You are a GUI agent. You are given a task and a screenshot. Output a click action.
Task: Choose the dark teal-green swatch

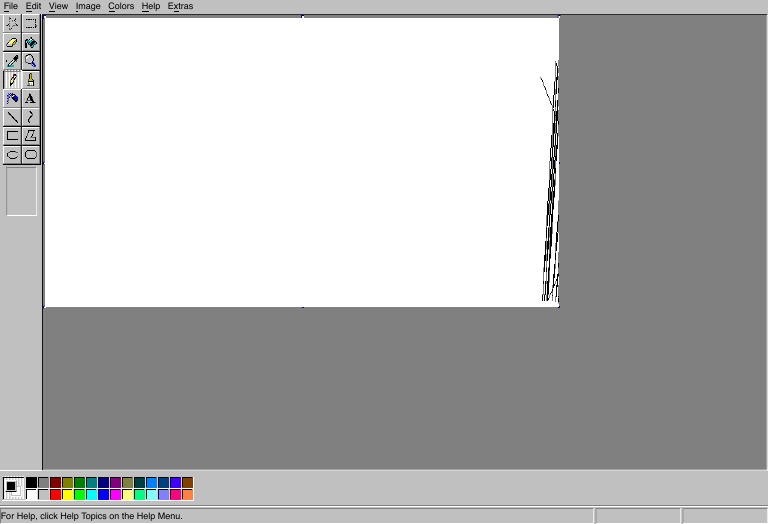[140, 483]
